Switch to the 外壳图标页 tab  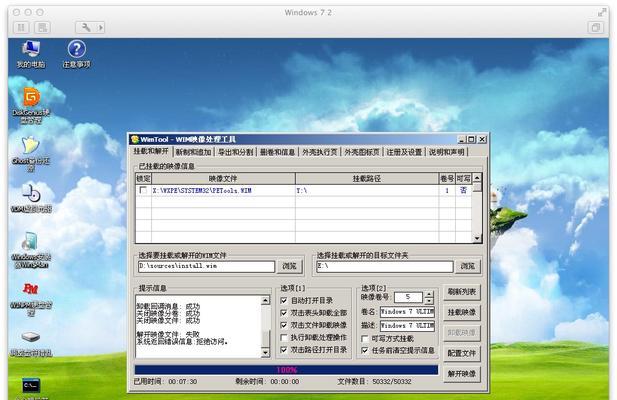pyautogui.click(x=362, y=152)
